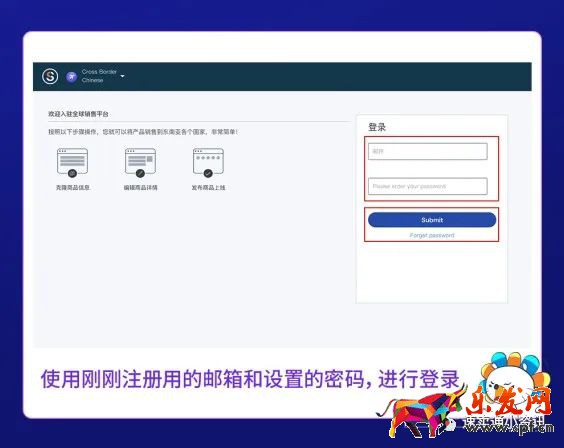Viewport: 564px width, 448px height.
Task: Focus the email input field
Action: coord(428,151)
